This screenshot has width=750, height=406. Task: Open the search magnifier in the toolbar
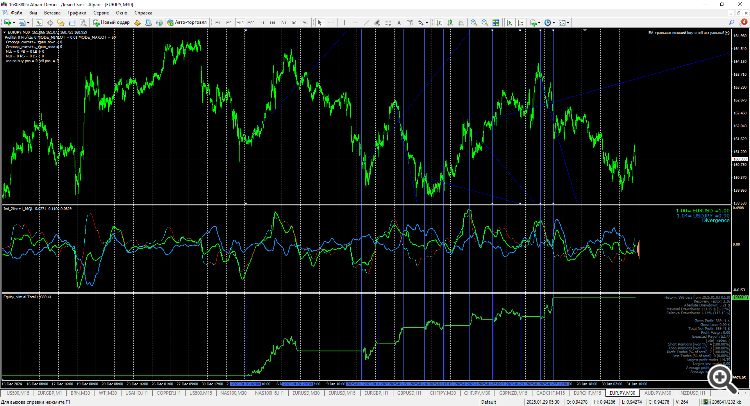731,22
